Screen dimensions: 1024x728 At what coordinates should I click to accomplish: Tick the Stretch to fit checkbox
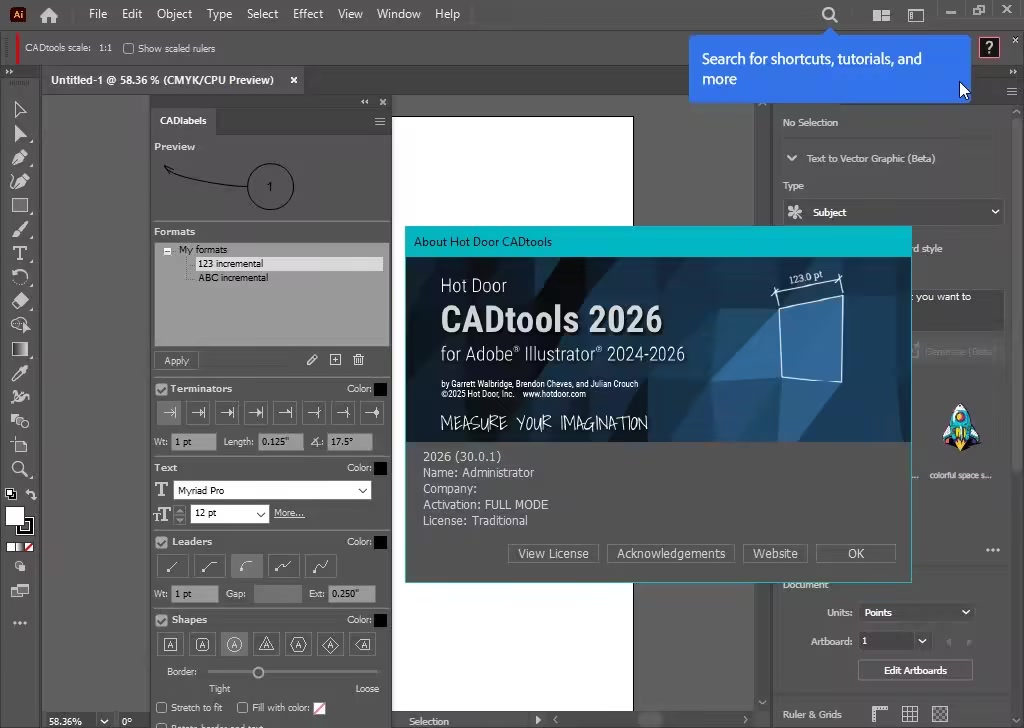pos(162,708)
